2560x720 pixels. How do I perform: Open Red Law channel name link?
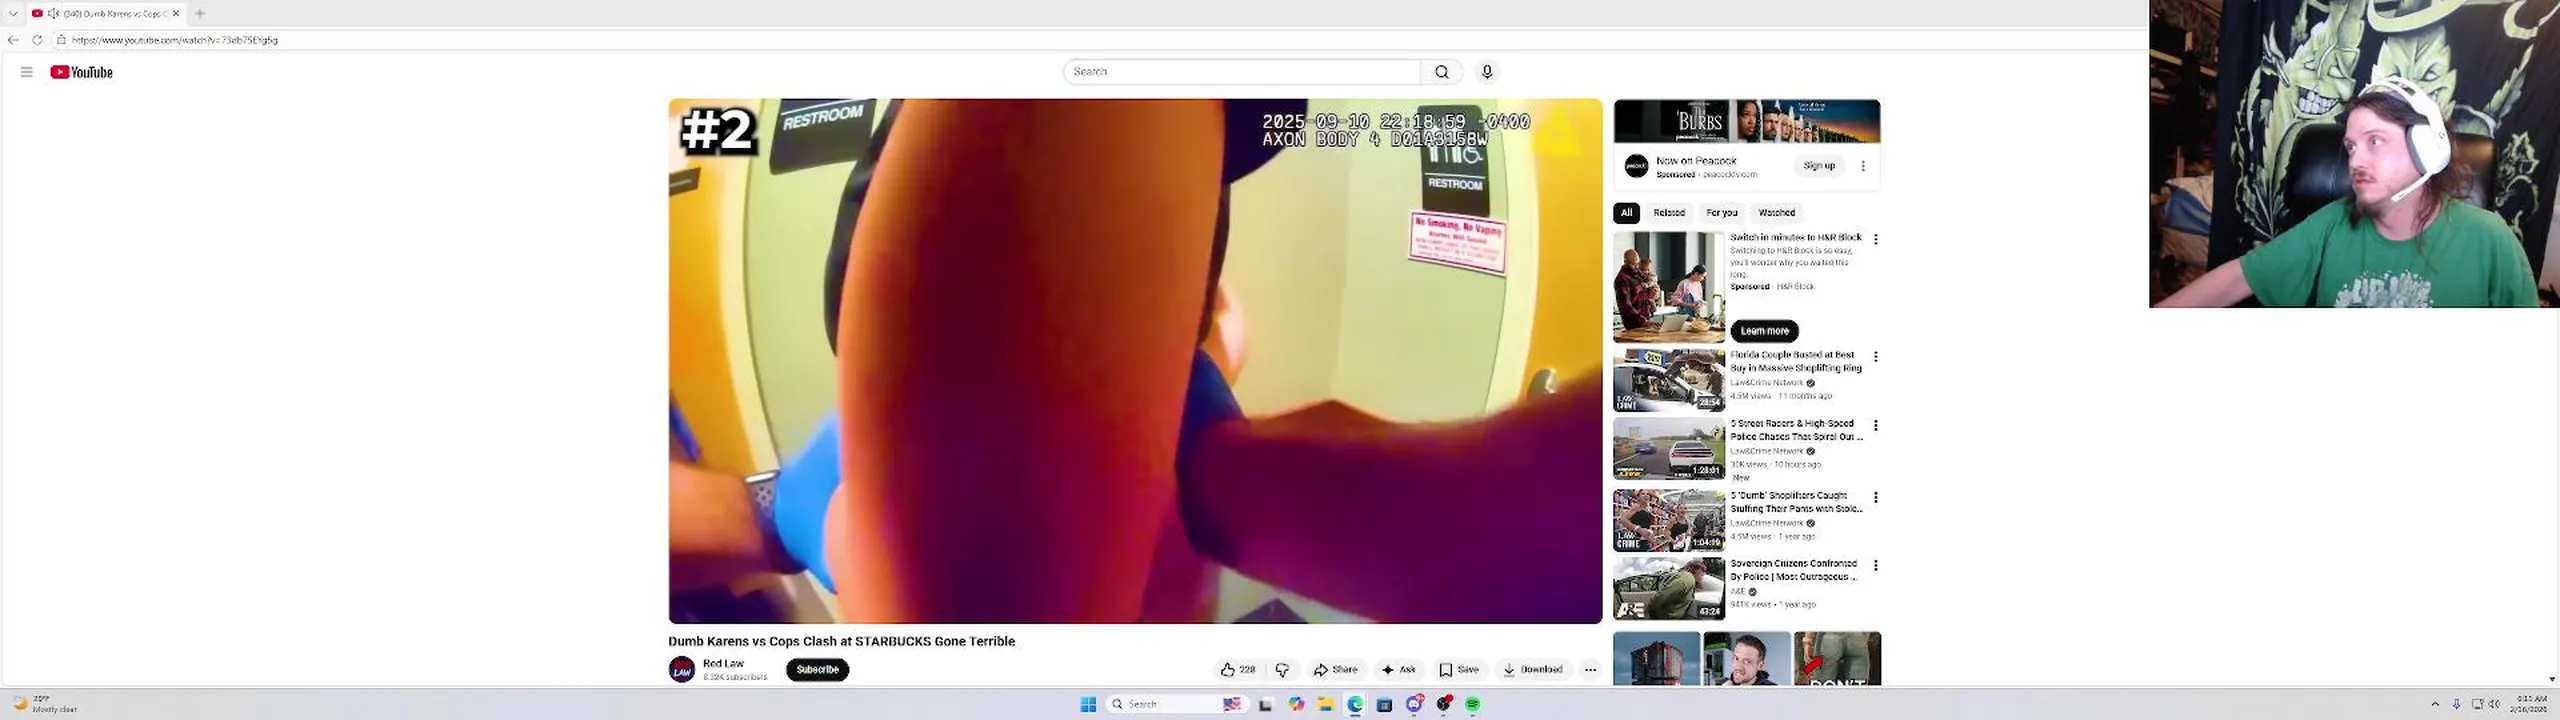(x=723, y=663)
